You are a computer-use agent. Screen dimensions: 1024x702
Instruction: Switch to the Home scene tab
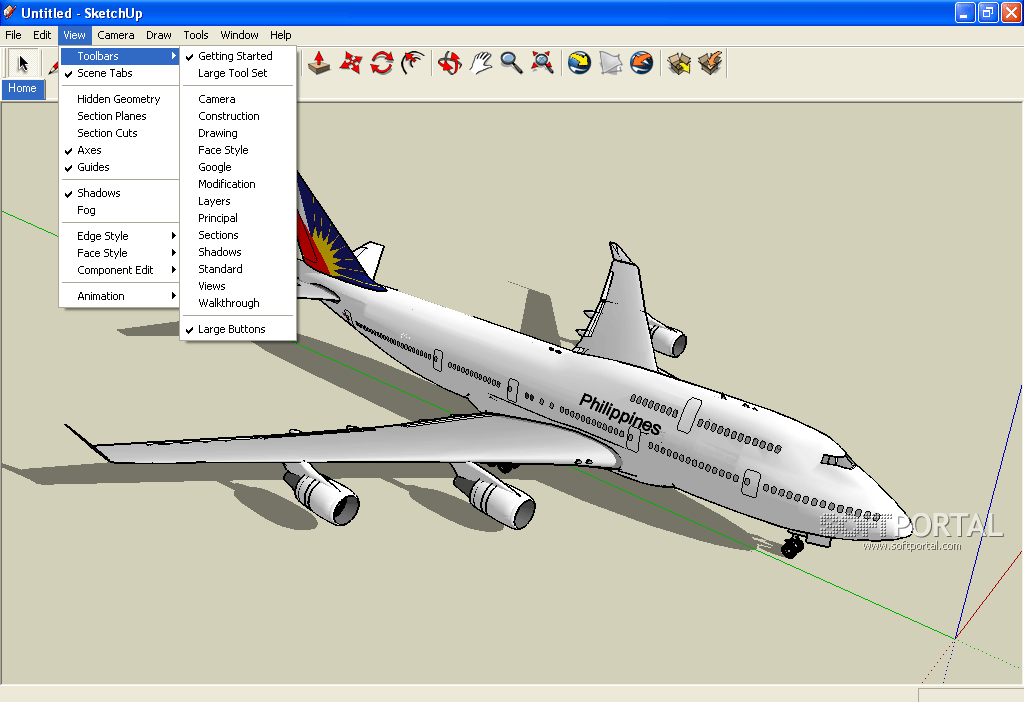(22, 88)
